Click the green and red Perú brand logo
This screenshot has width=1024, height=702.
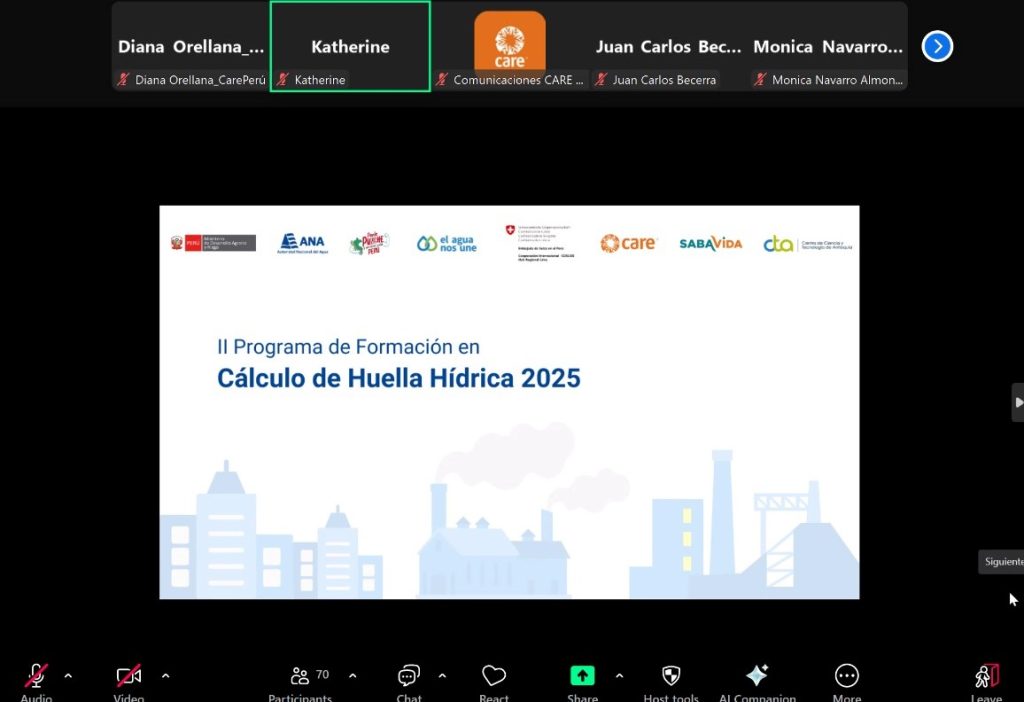coord(370,244)
